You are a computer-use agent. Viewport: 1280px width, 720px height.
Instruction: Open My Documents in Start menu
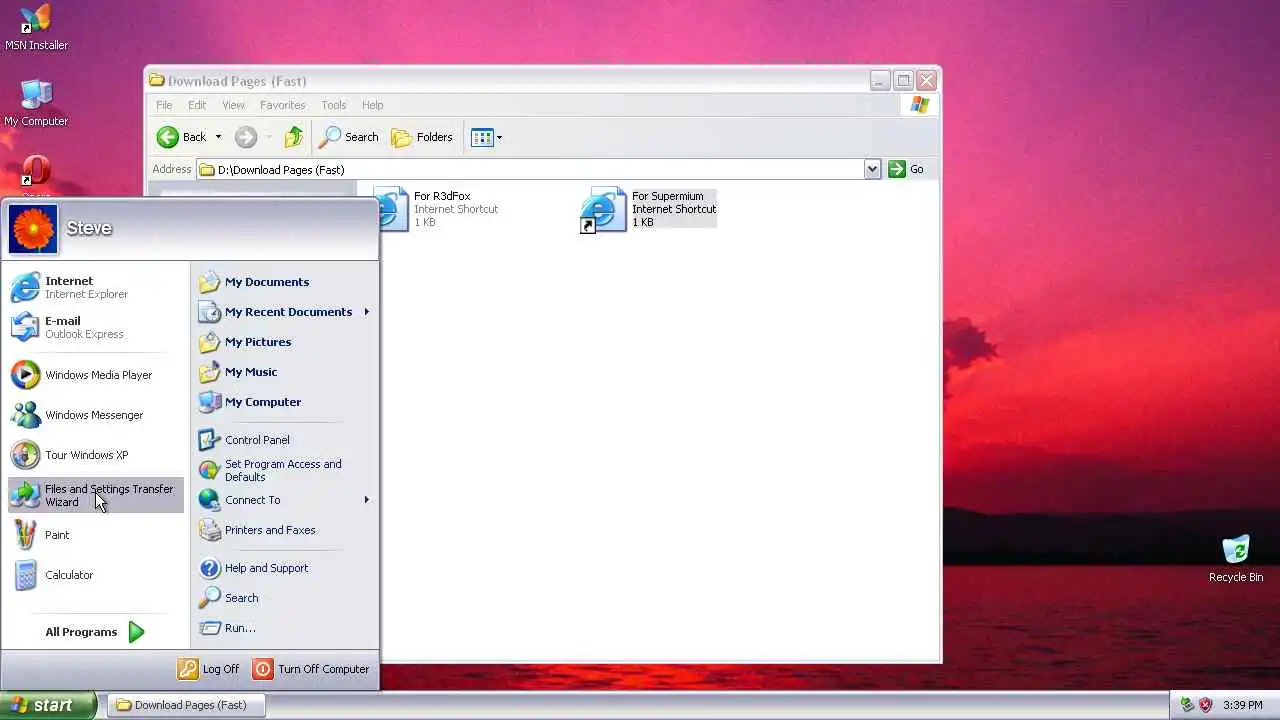tap(284, 282)
